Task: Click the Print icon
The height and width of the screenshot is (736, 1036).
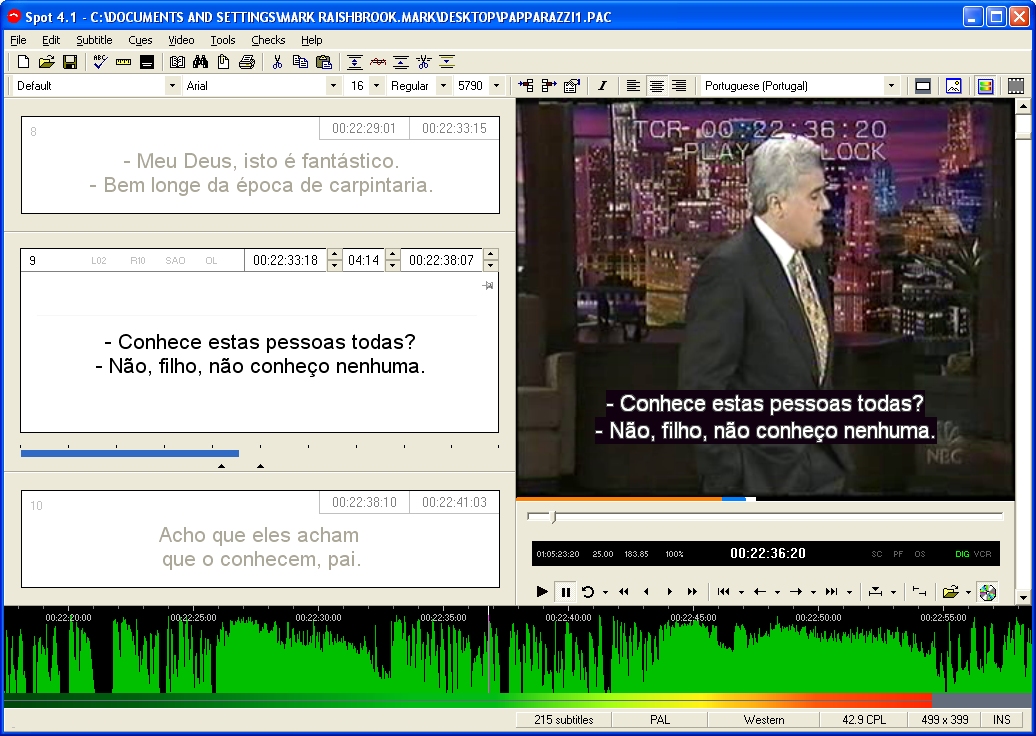Action: tap(247, 62)
